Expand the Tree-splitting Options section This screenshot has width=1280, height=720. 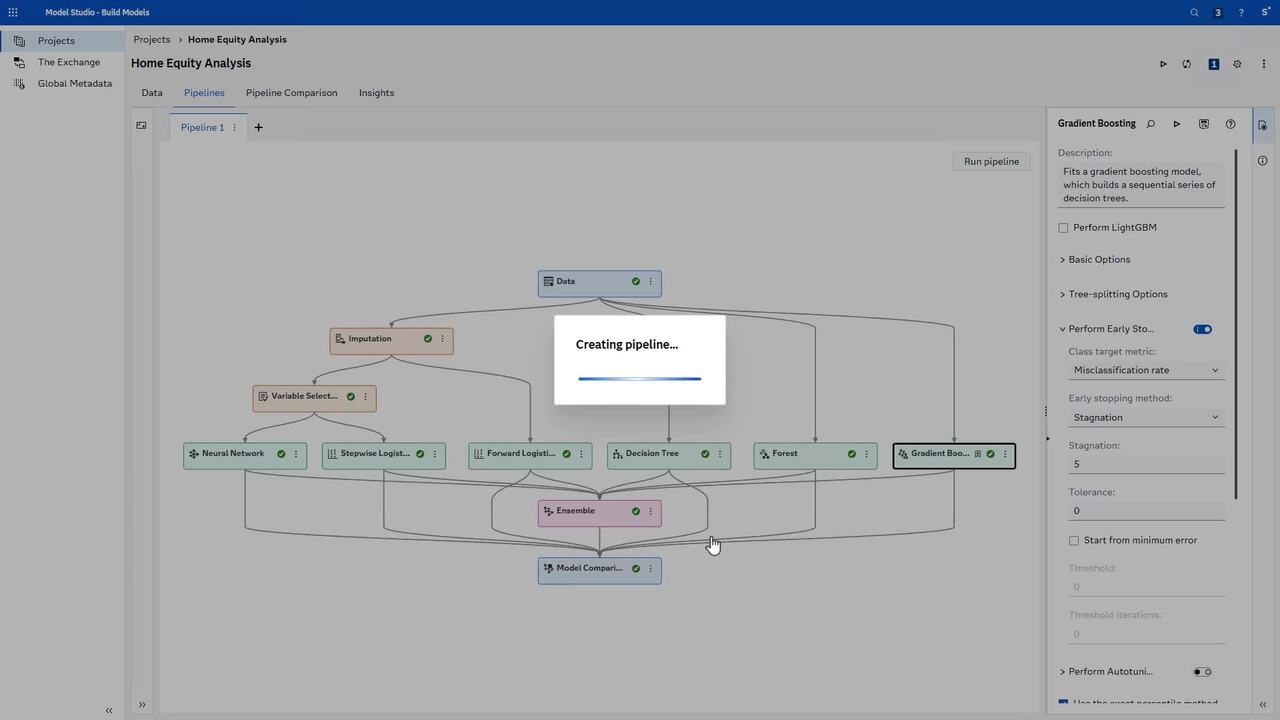[x=1117, y=294]
